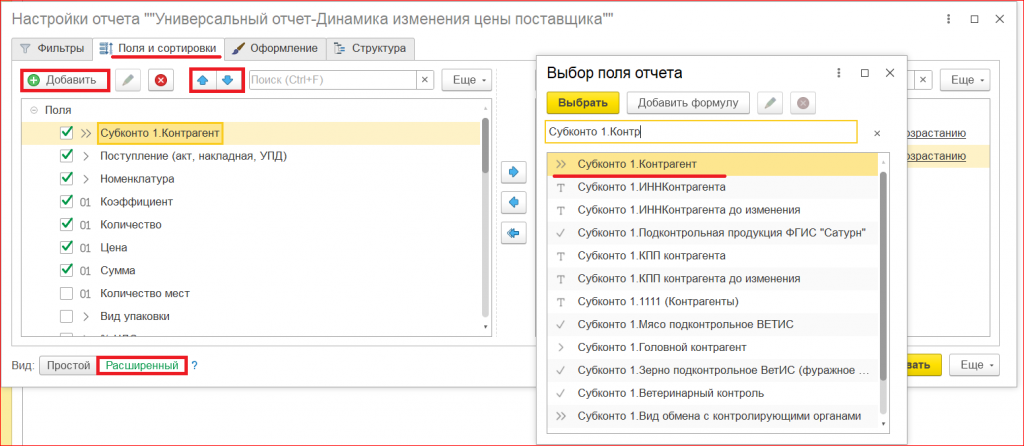The image size is (1024, 446).
Task: Select Субконто 1.Ветеринарный контроль item
Action: 712,393
